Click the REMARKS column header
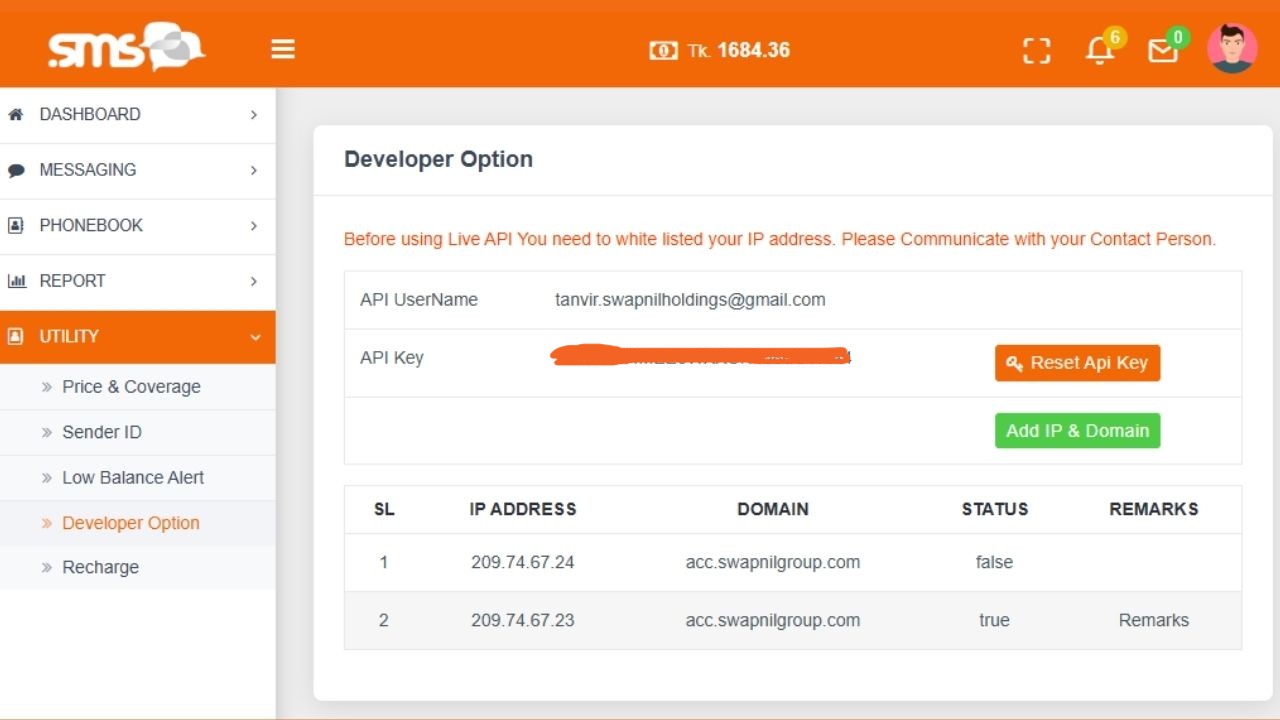Image resolution: width=1280 pixels, height=720 pixels. pyautogui.click(x=1154, y=509)
